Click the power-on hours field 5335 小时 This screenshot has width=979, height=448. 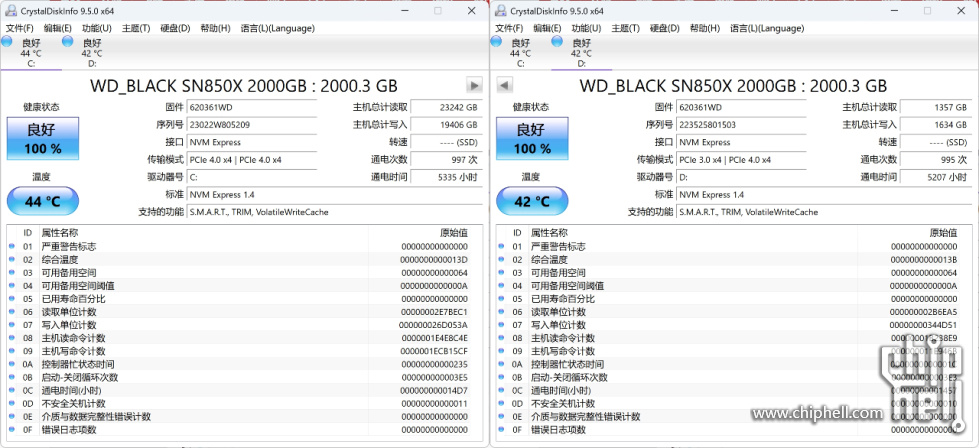coord(446,177)
